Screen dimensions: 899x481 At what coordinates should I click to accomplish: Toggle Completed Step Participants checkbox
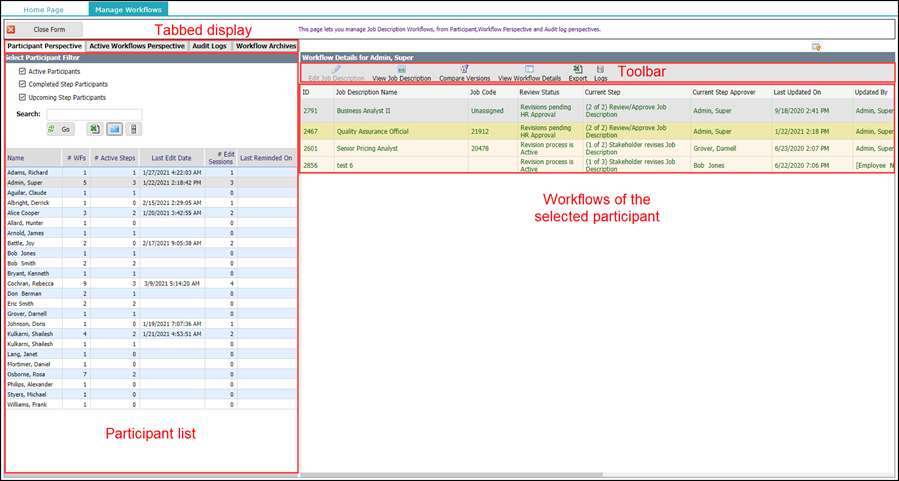(23, 84)
